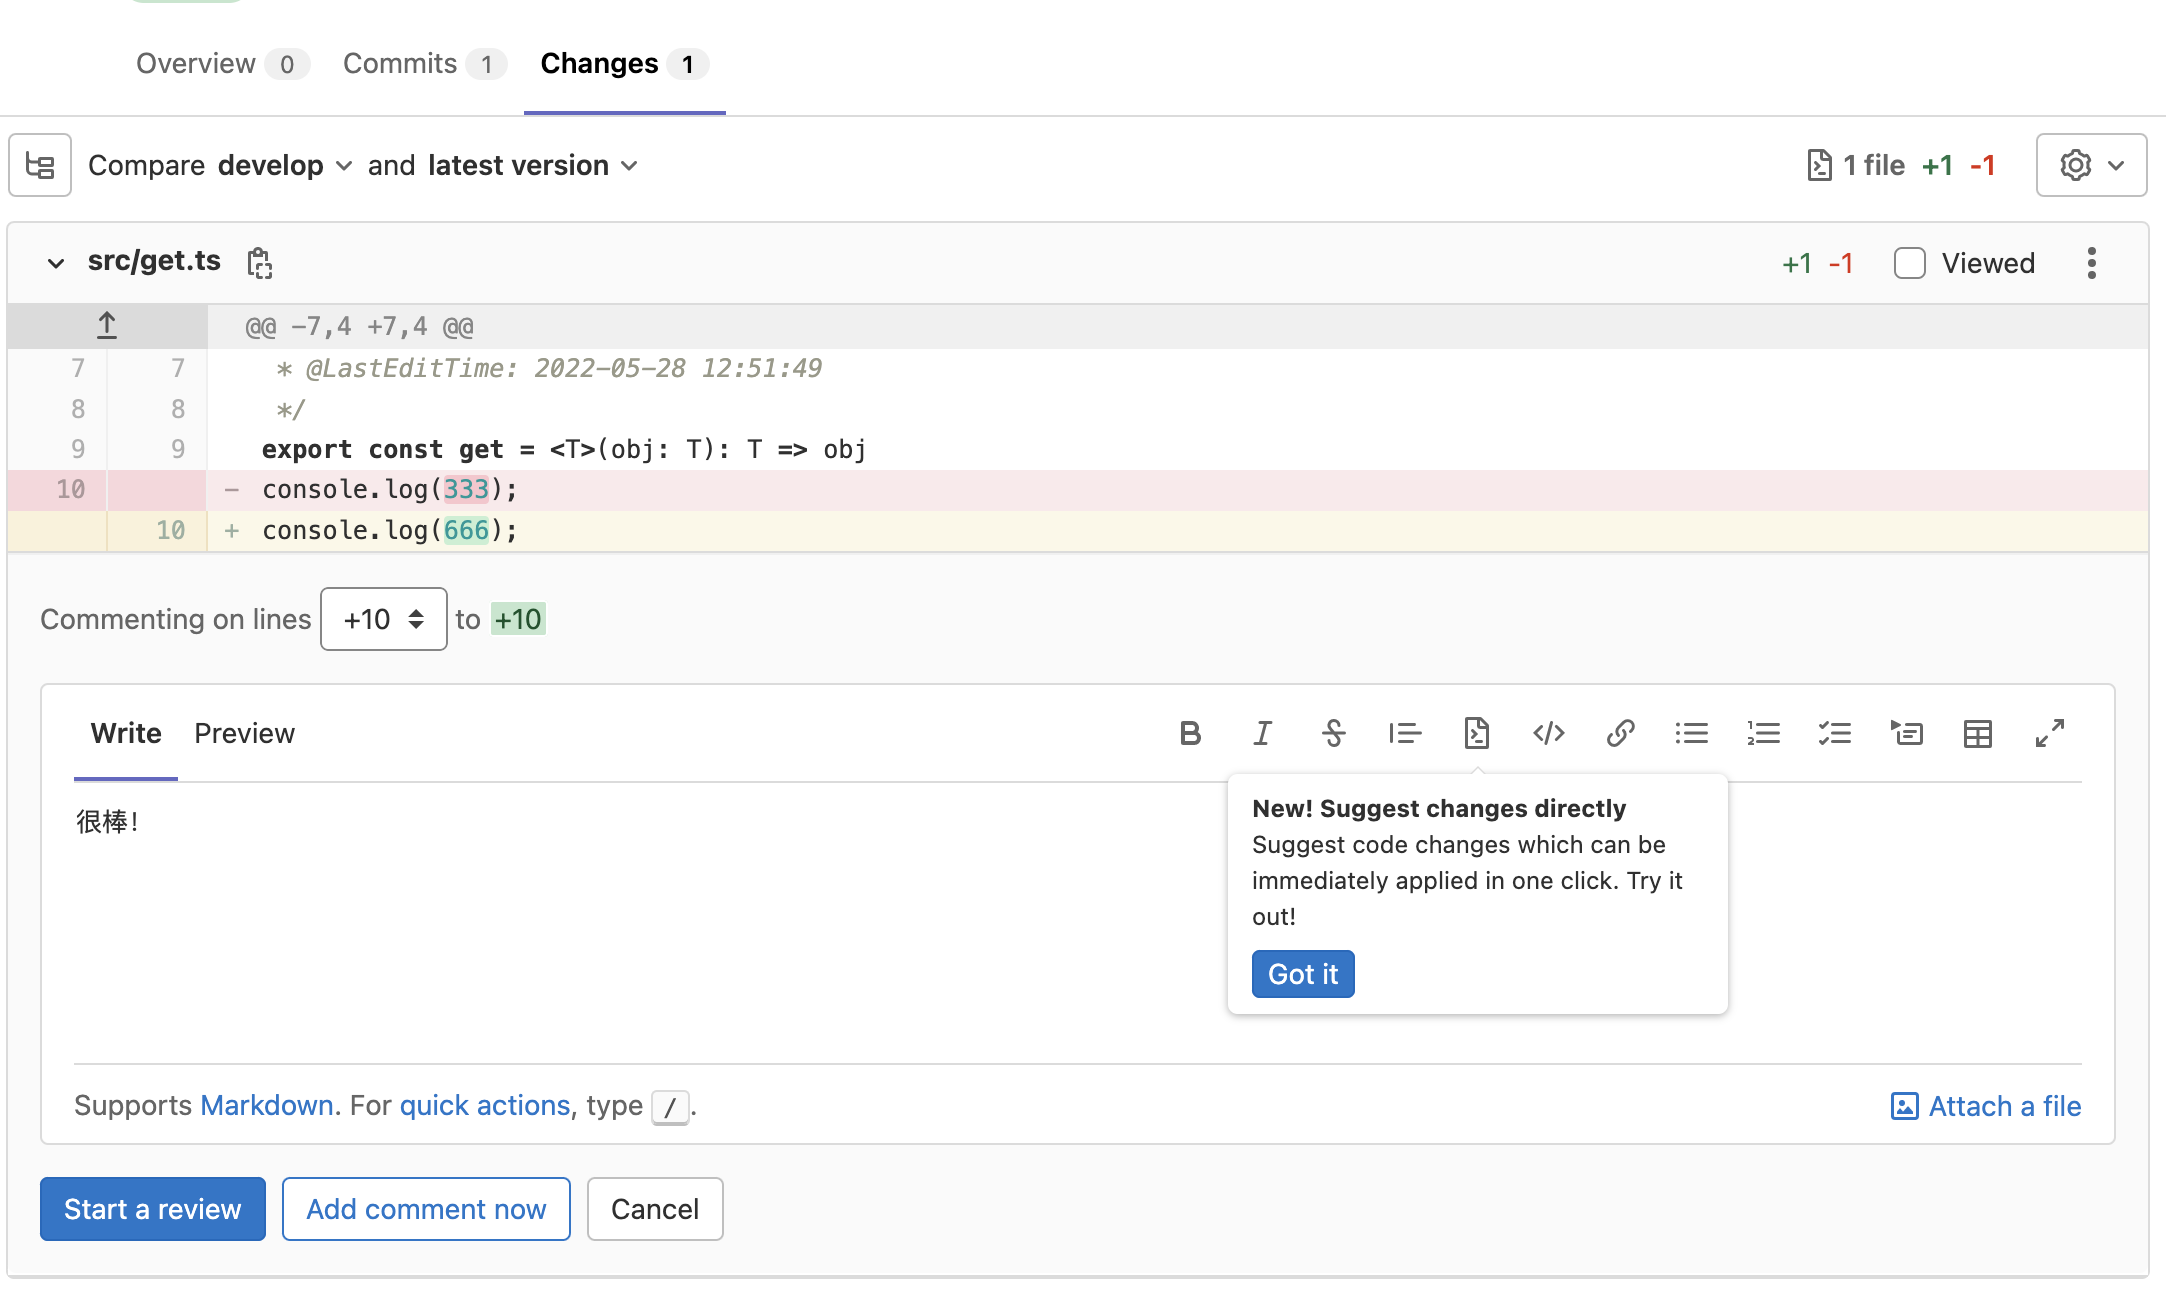Screen dimensions: 2166x1290
Task: Click the Start a review button
Action: coord(152,1209)
